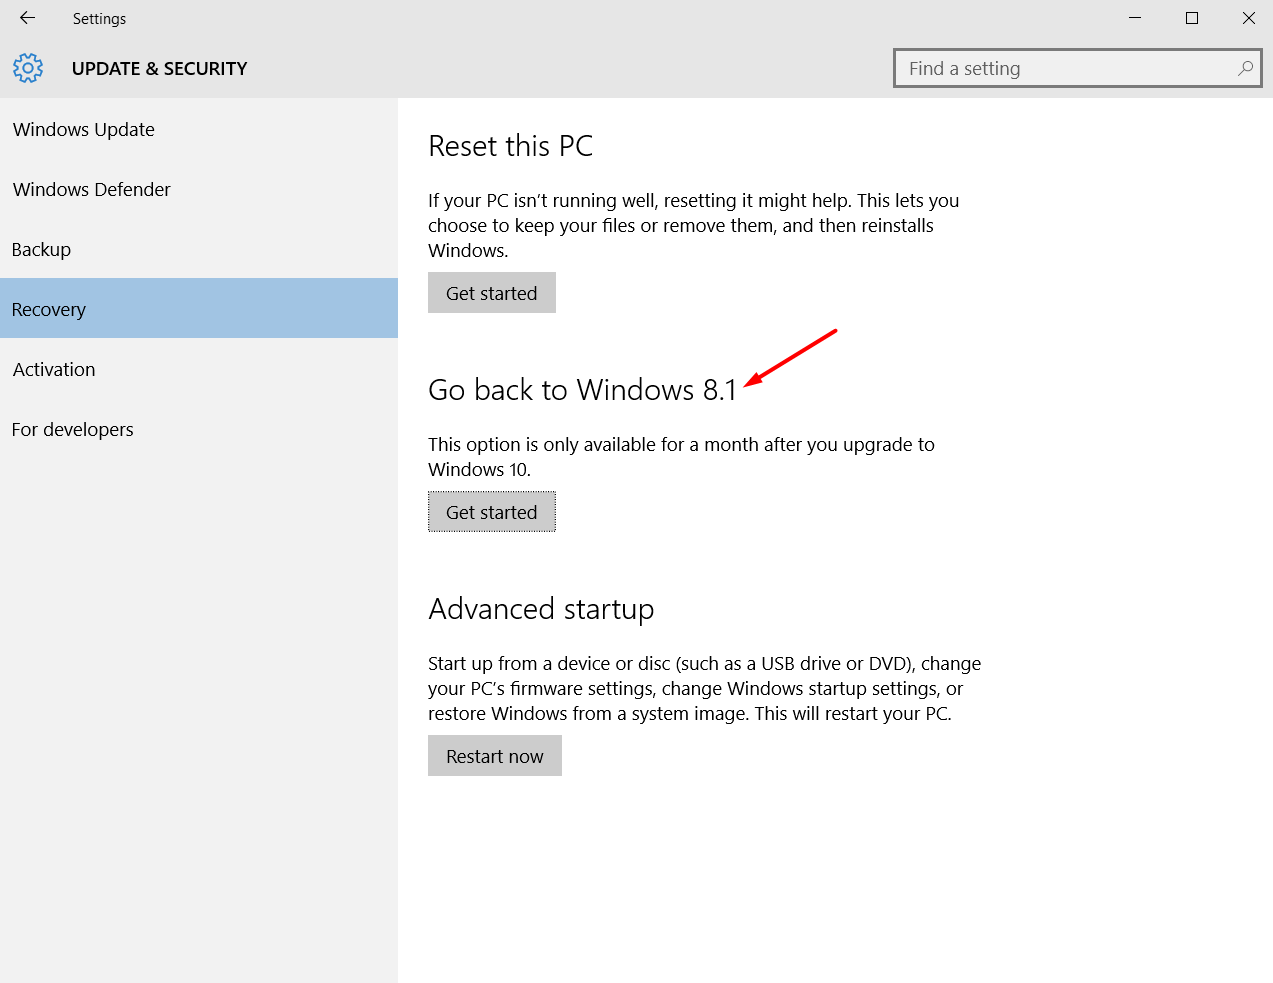Screen dimensions: 1273x983
Task: Click Restart now under Advanced startup
Action: [494, 755]
